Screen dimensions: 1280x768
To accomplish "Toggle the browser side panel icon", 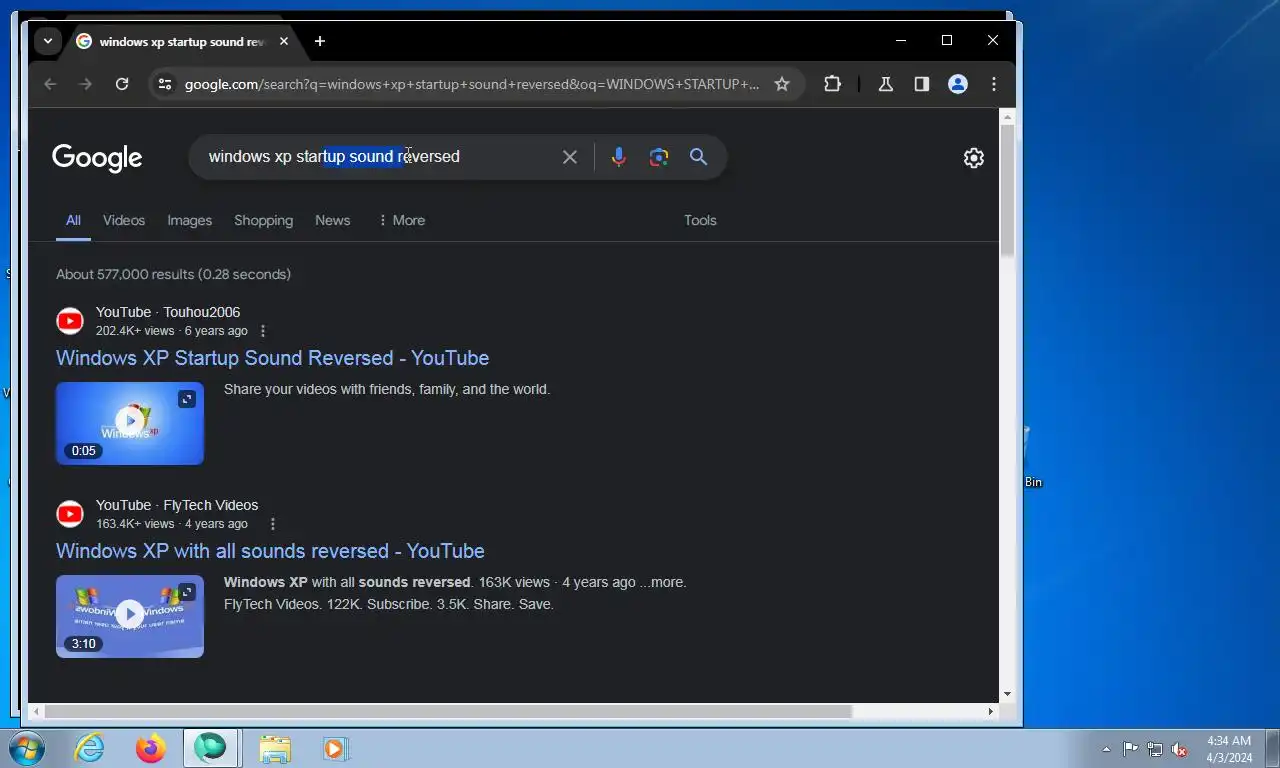I will pyautogui.click(x=922, y=84).
